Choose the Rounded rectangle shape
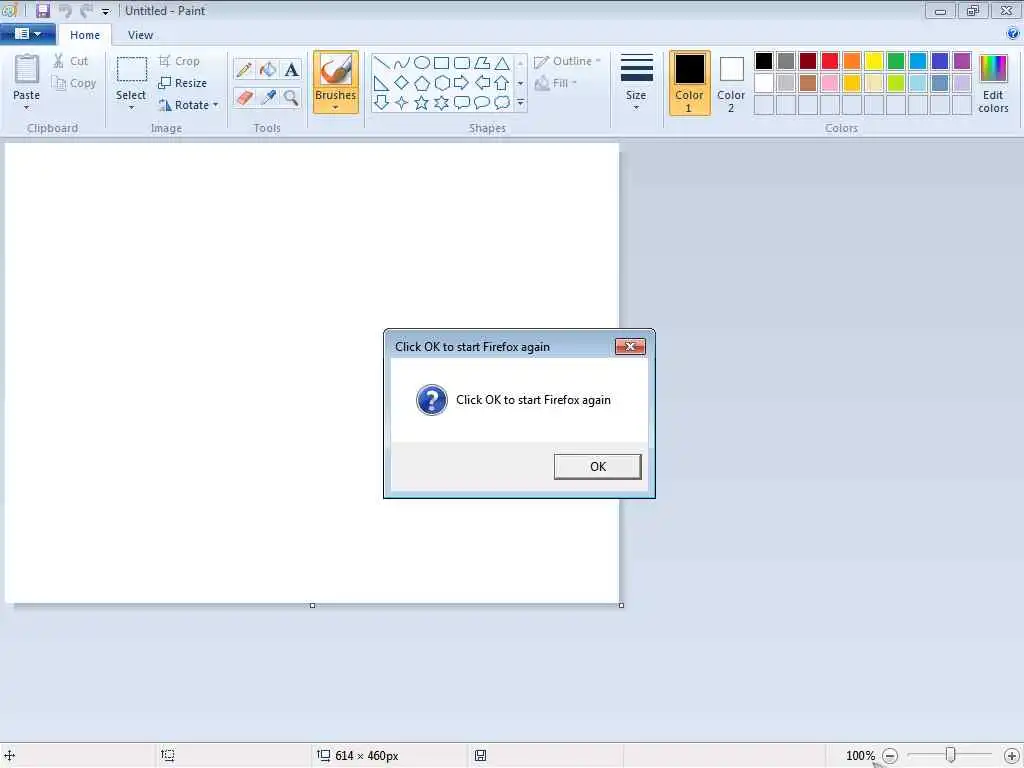Screen dimensions: 1024x768 (462, 63)
